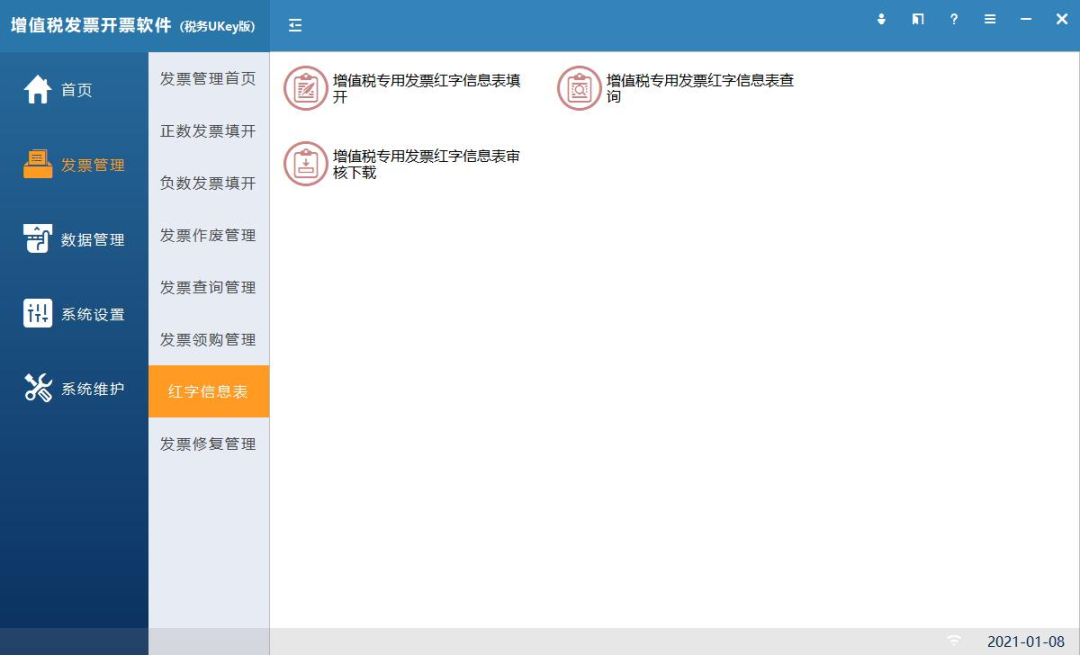Select the 发票管理 printer icon

click(x=37, y=164)
